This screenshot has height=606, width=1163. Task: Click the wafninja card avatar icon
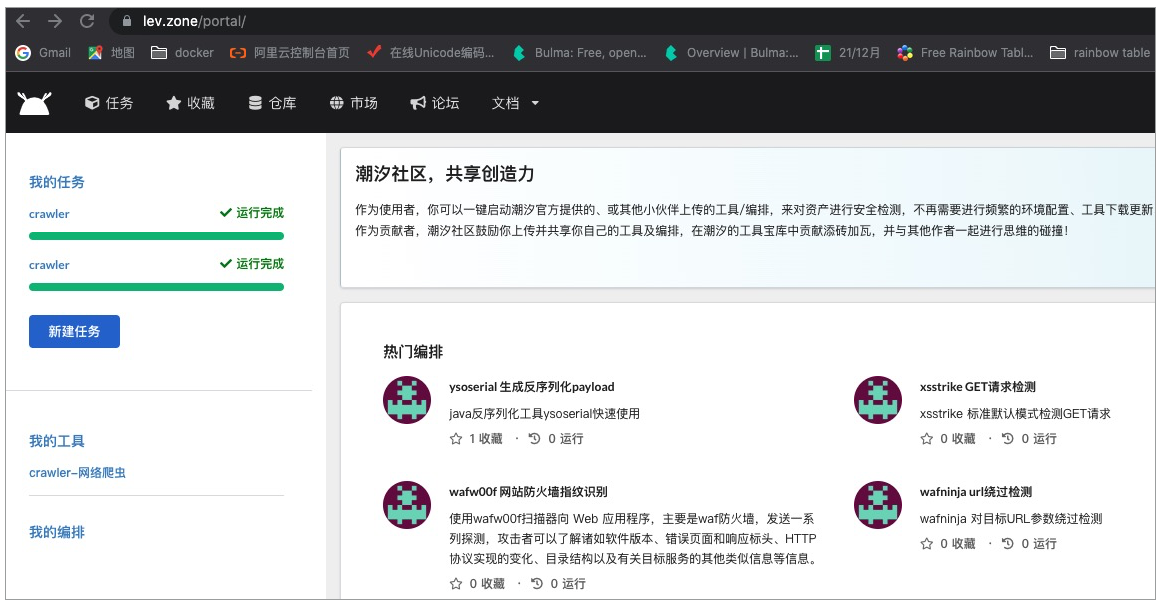point(877,504)
